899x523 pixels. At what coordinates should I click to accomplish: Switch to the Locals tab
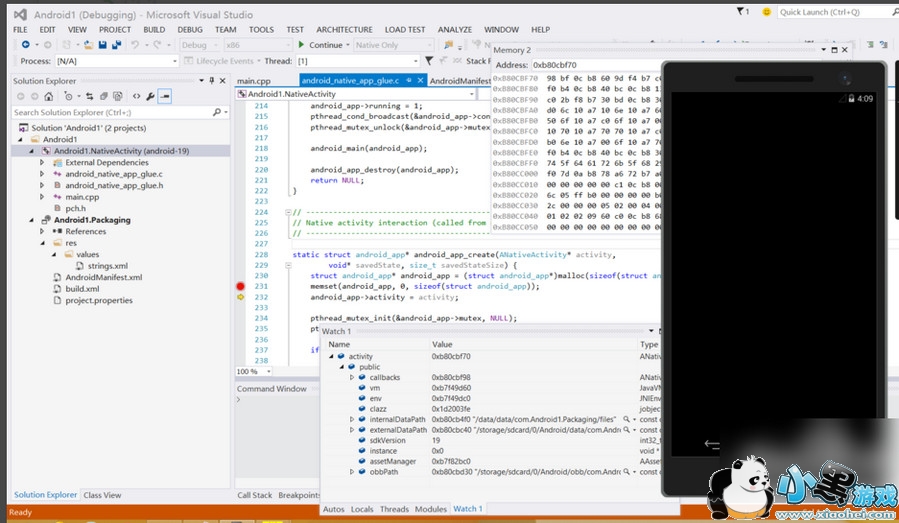[362, 509]
